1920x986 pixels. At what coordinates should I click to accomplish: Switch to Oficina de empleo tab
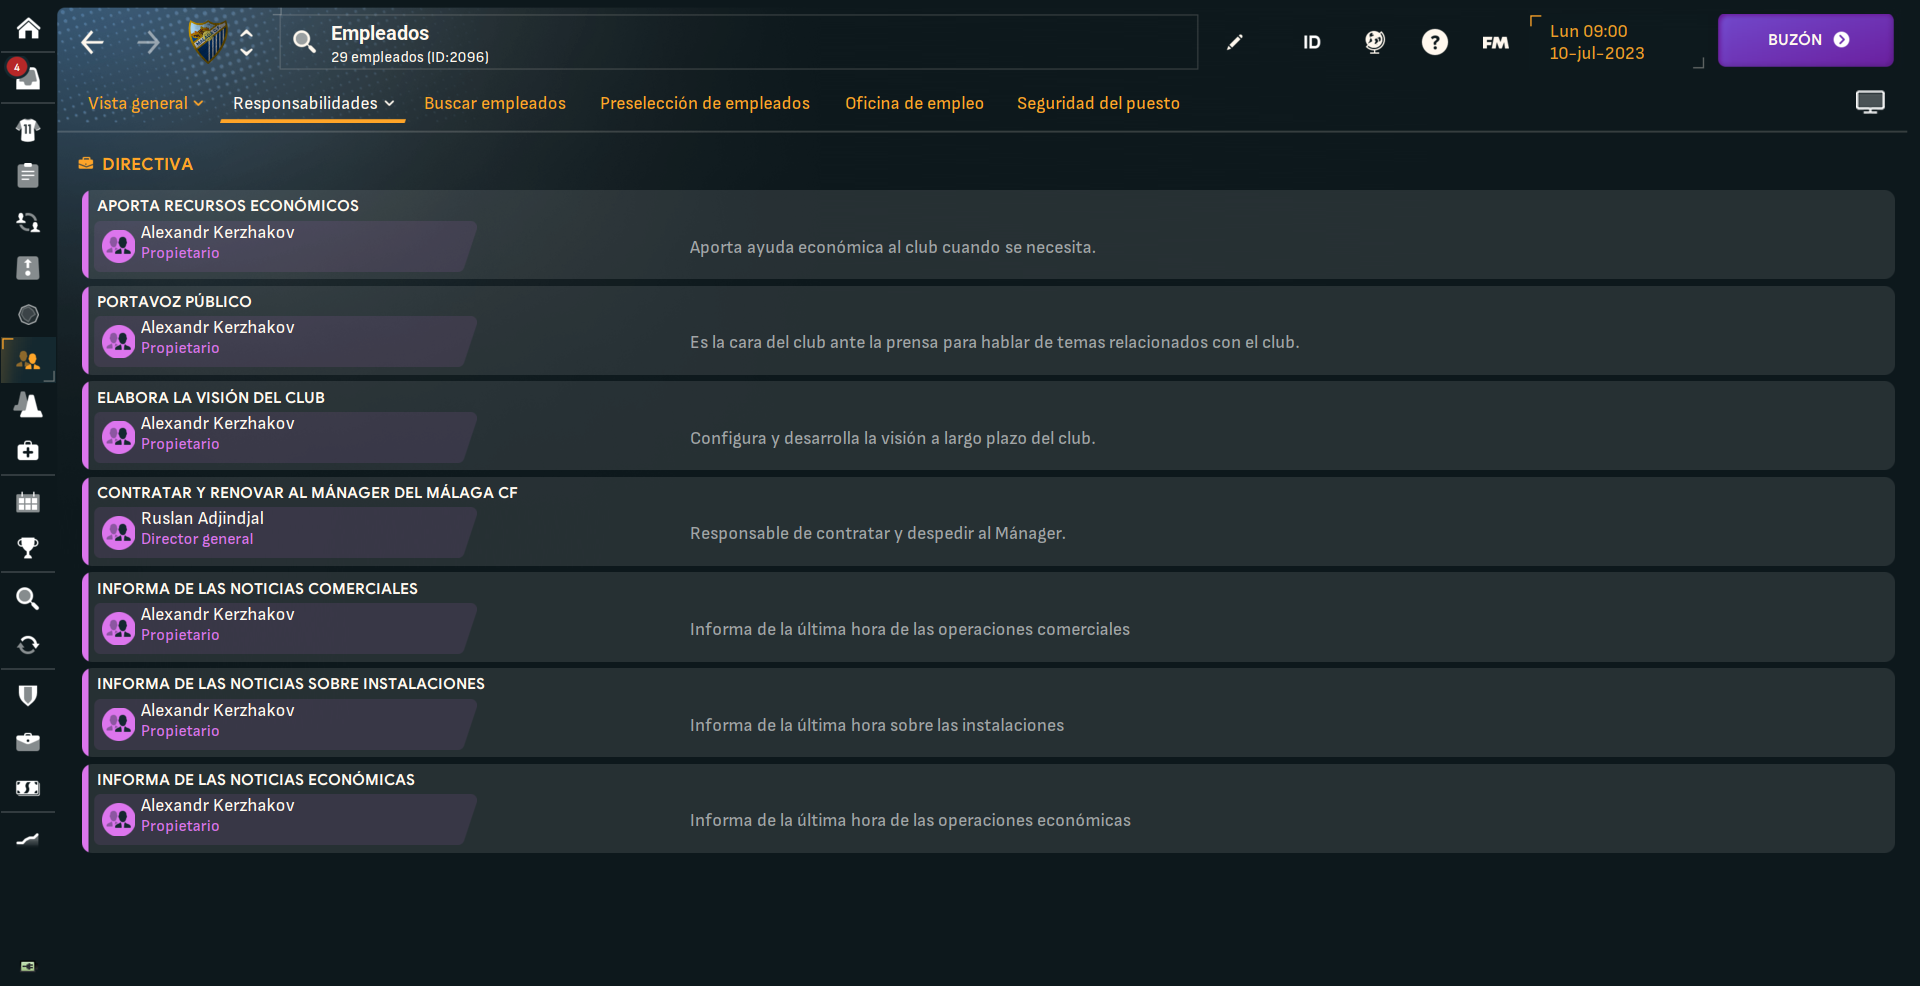pos(914,103)
